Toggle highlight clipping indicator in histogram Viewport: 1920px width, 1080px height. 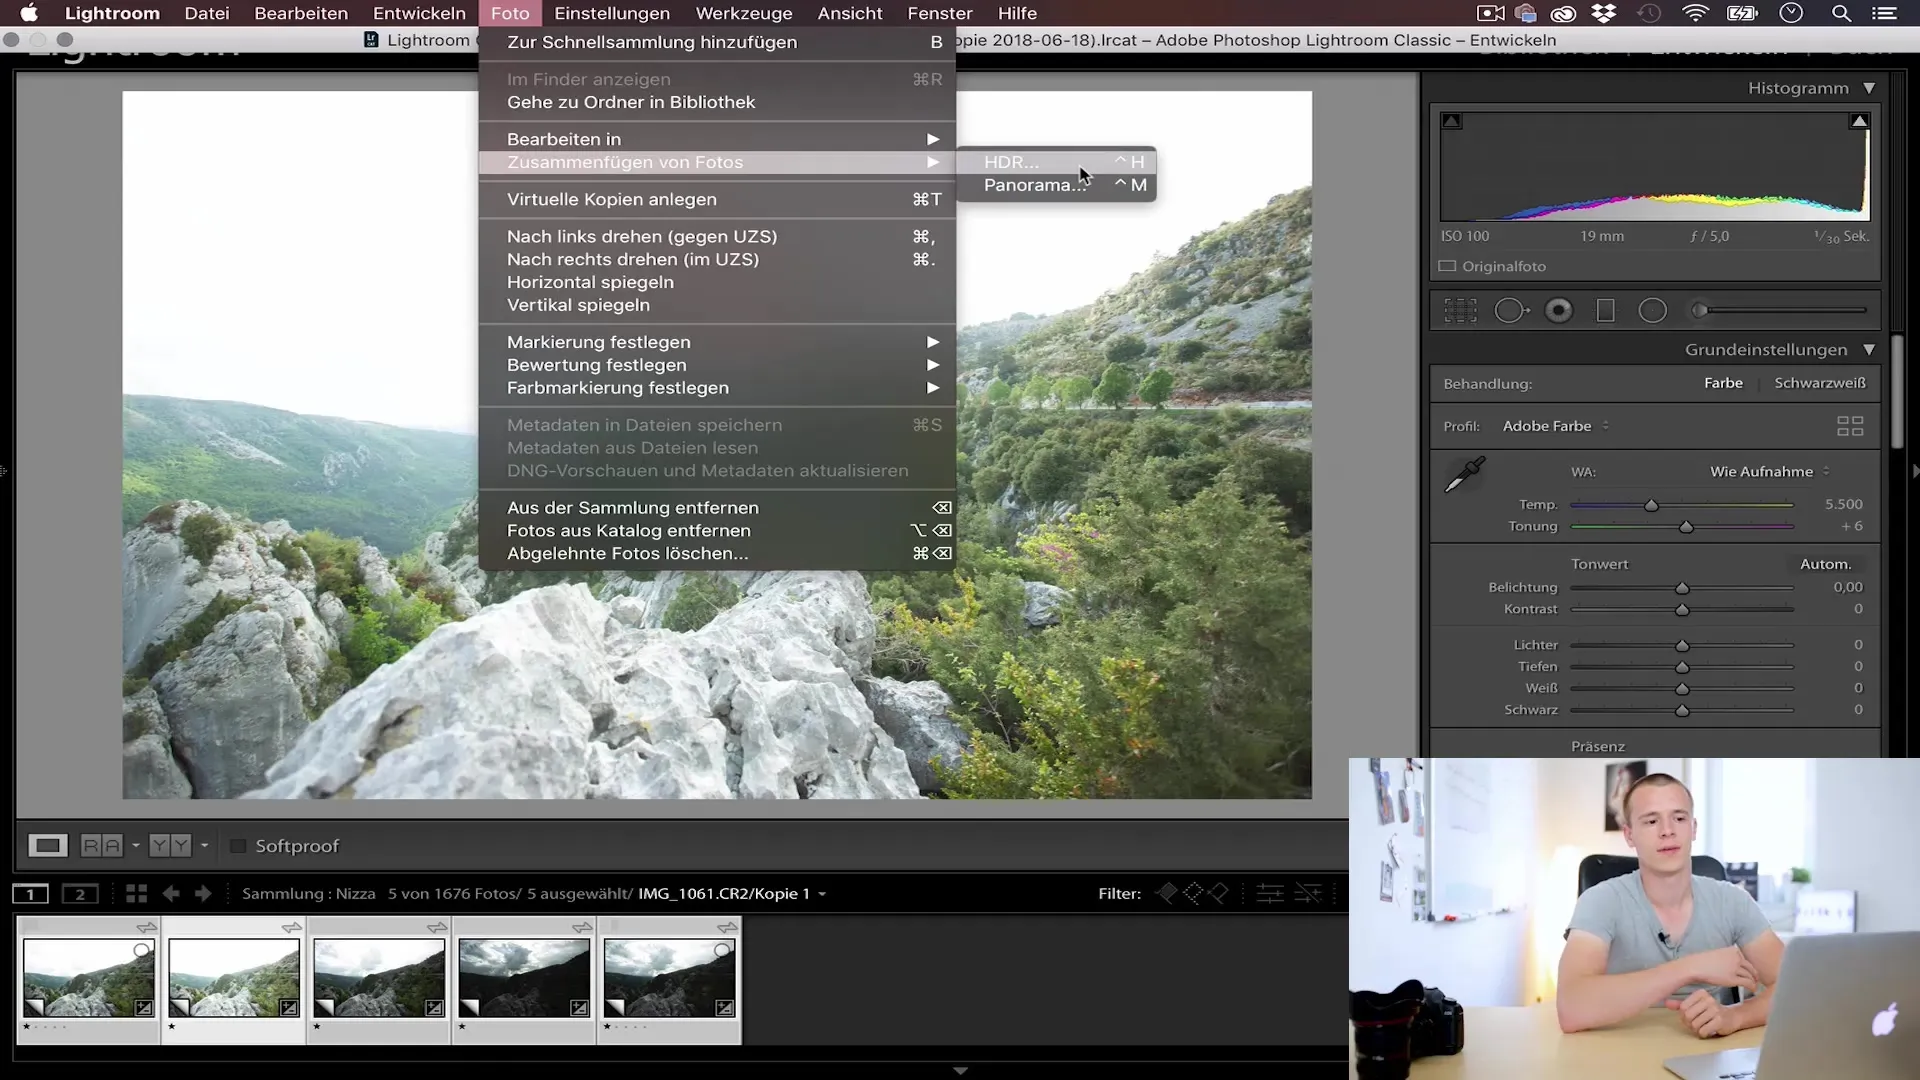(x=1859, y=121)
